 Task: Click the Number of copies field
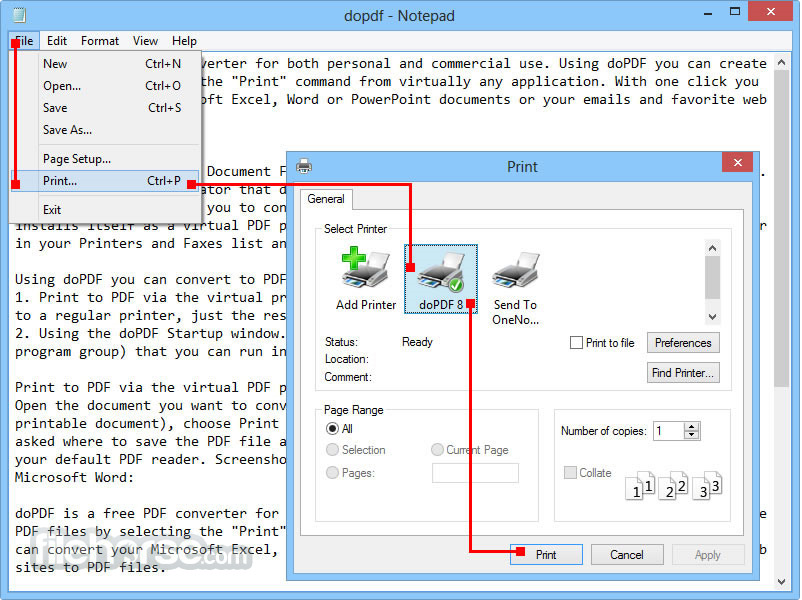[669, 431]
